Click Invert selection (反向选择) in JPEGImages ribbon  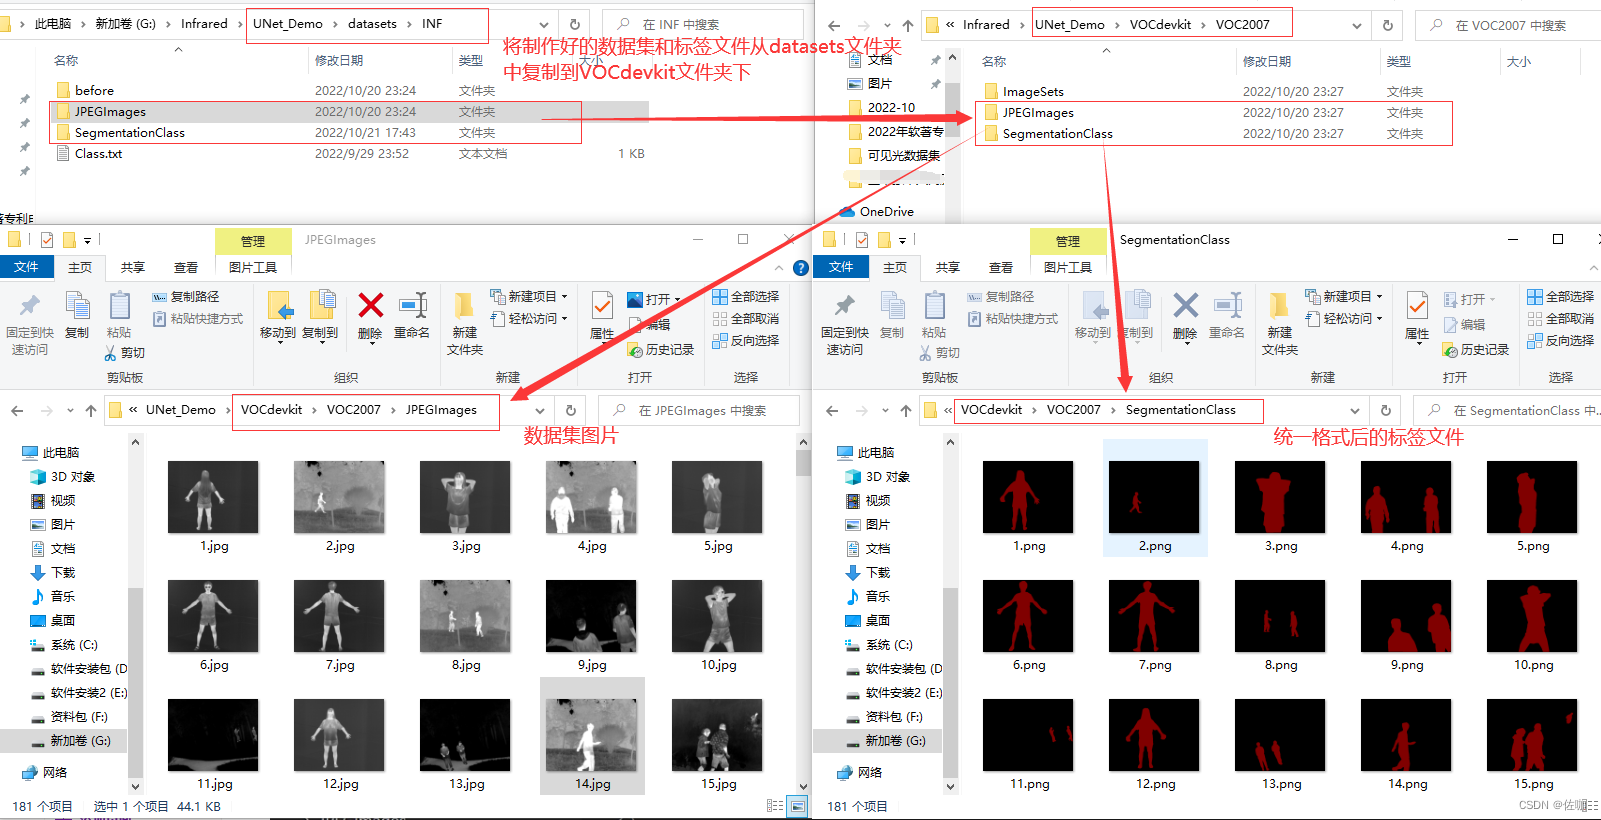pyautogui.click(x=746, y=341)
